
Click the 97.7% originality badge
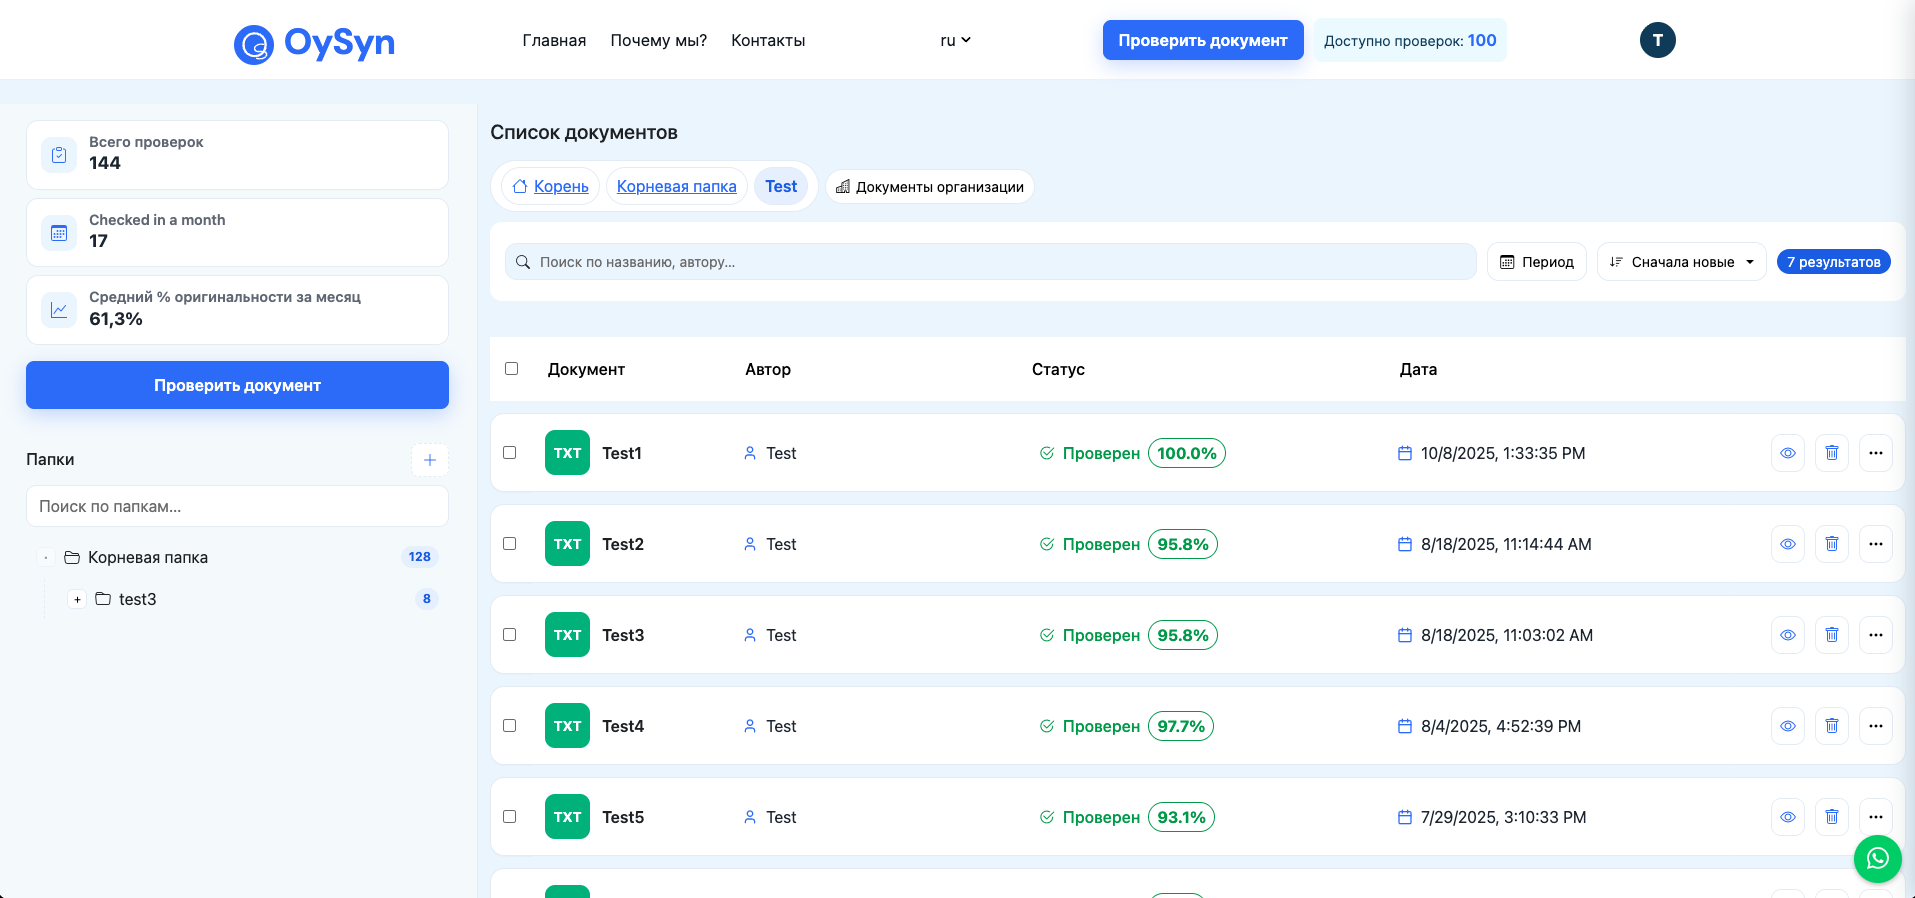pyautogui.click(x=1181, y=726)
